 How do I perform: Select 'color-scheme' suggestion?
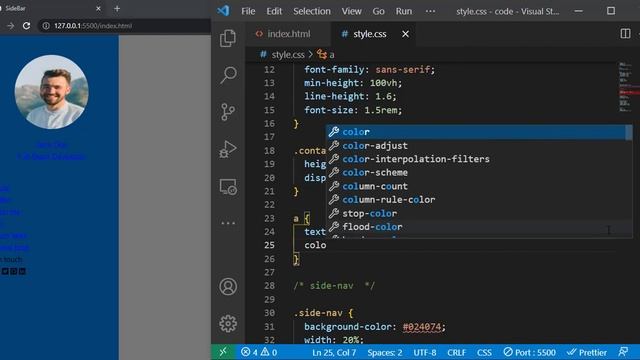(x=476, y=173)
